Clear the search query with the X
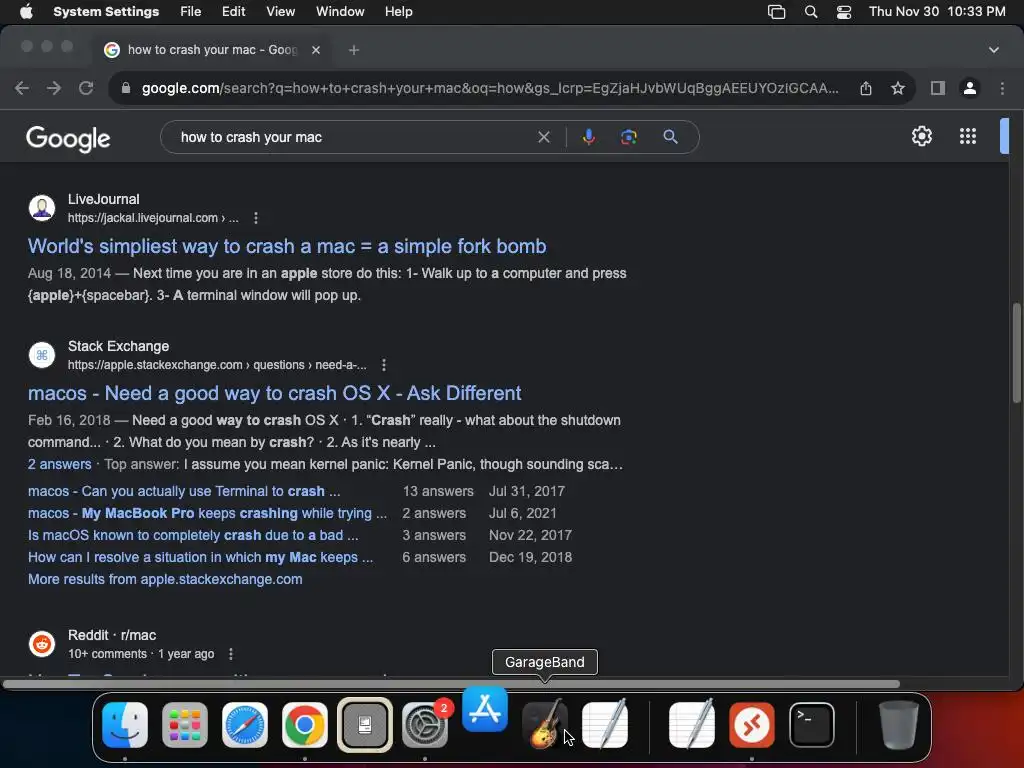Viewport: 1024px width, 768px height. (543, 137)
